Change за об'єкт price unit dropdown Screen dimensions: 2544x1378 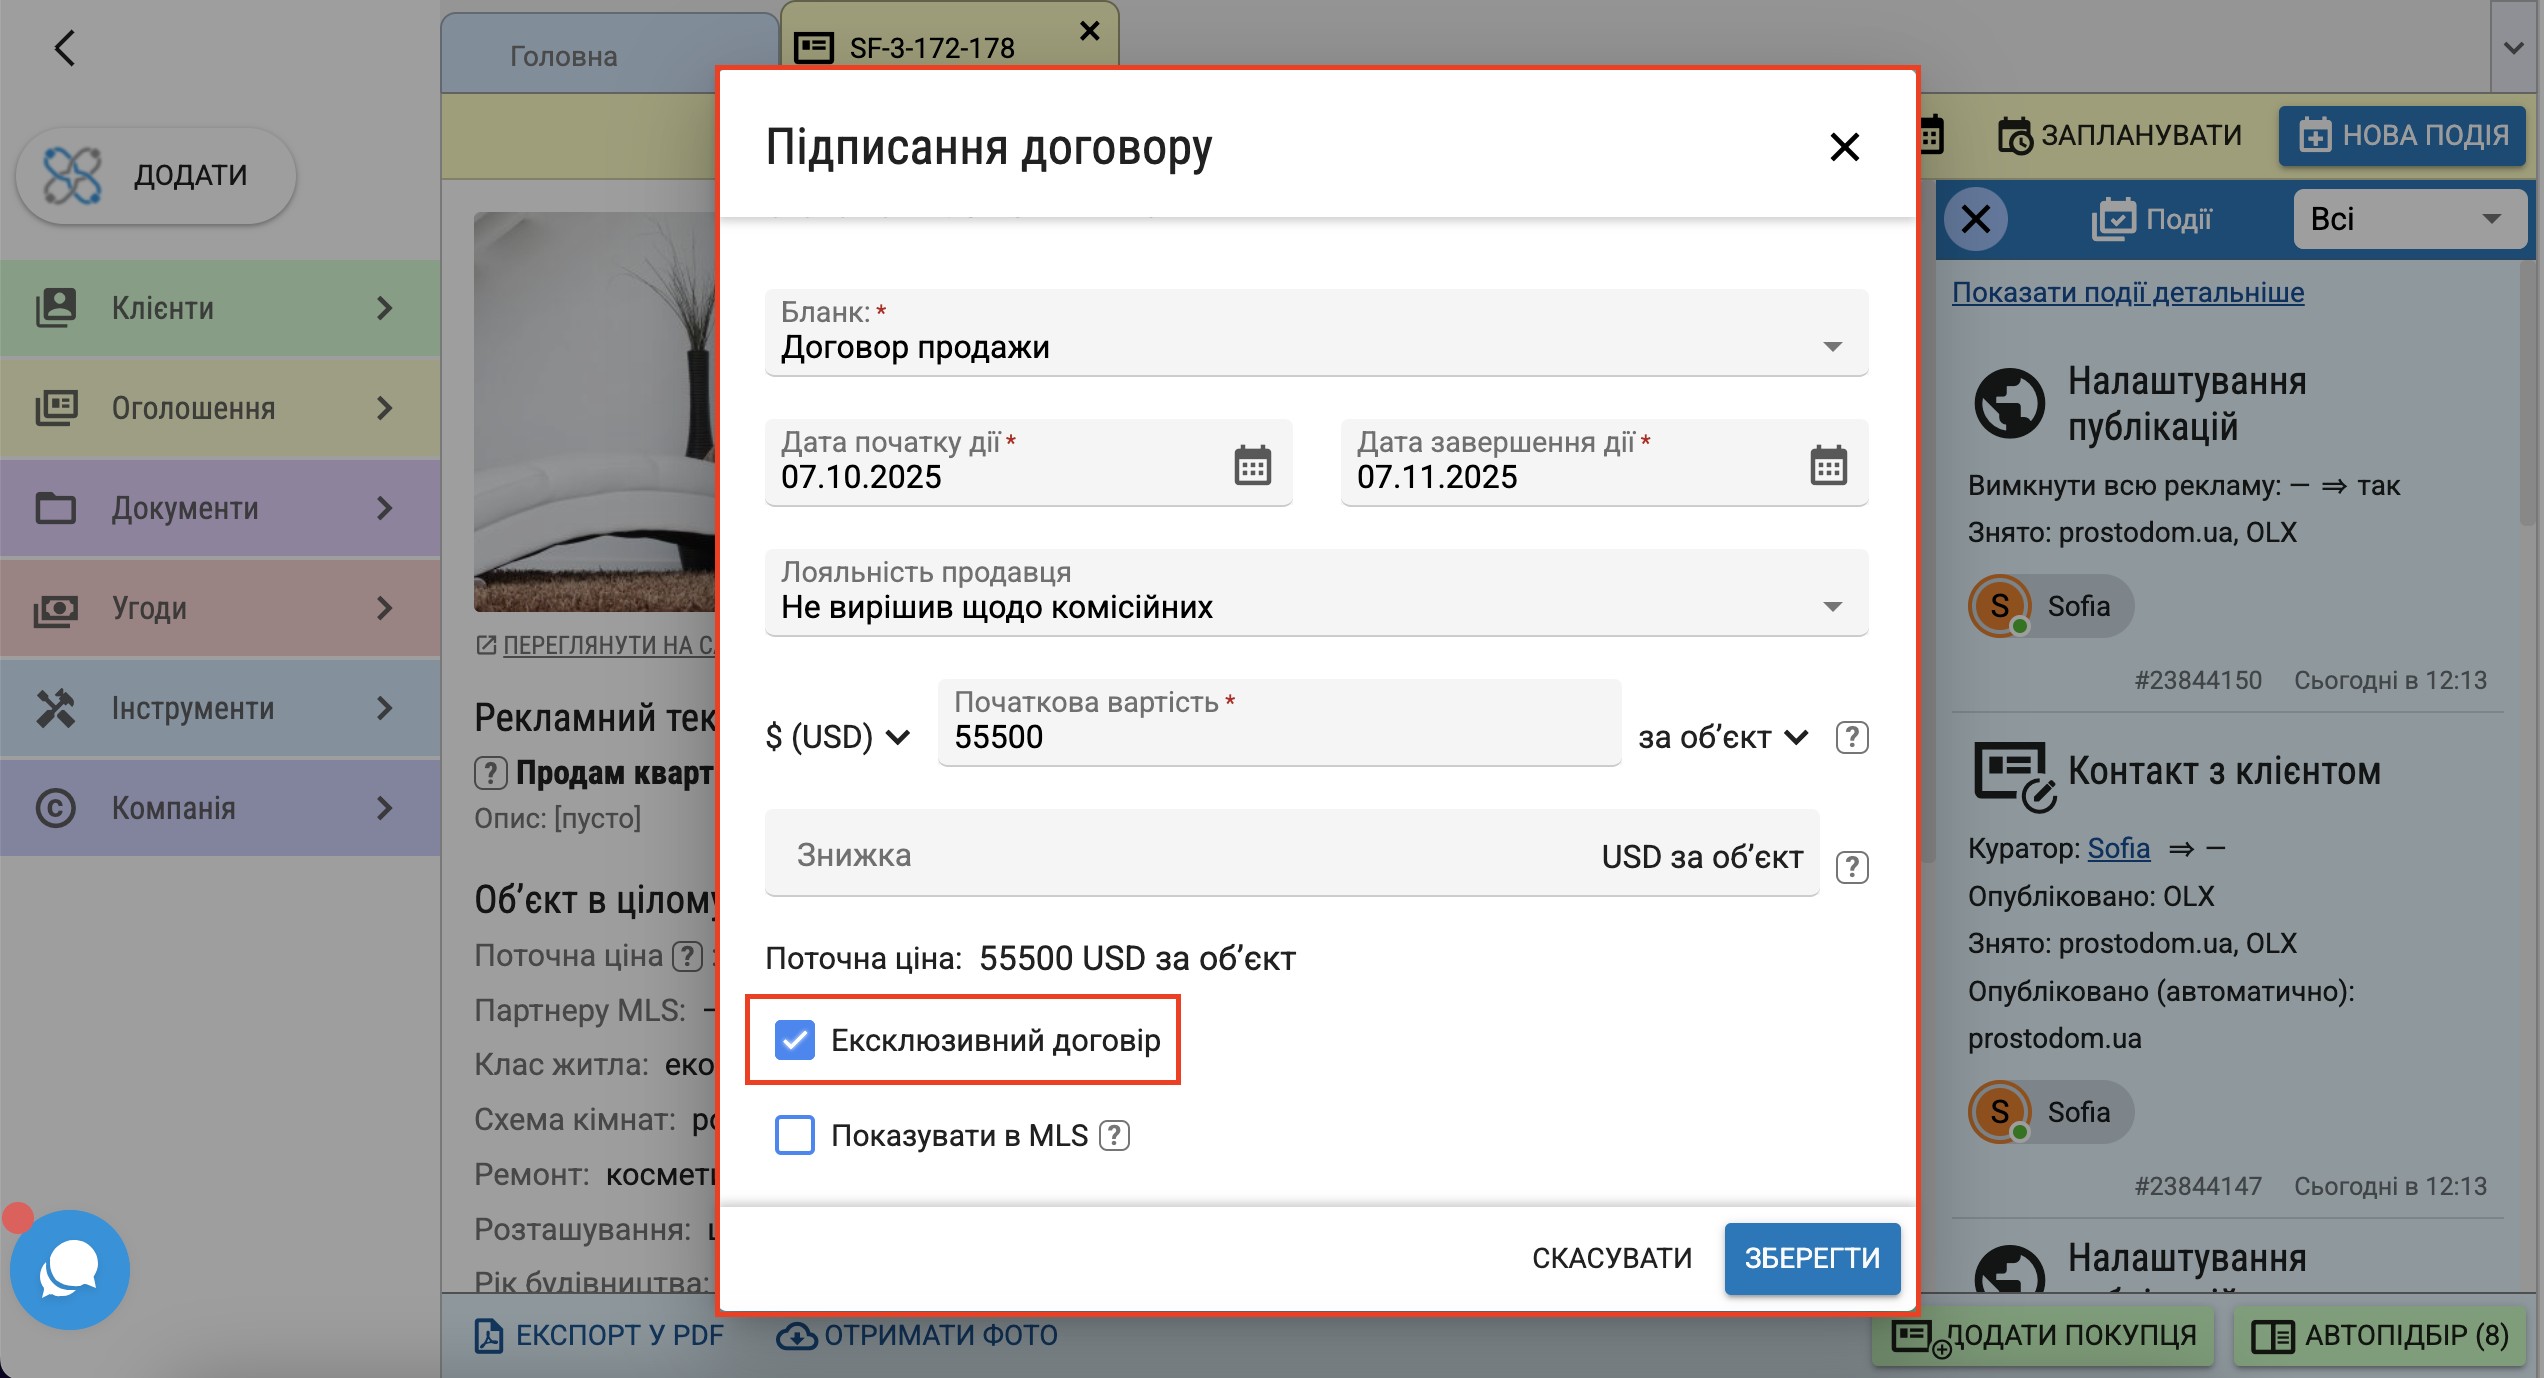1722,737
